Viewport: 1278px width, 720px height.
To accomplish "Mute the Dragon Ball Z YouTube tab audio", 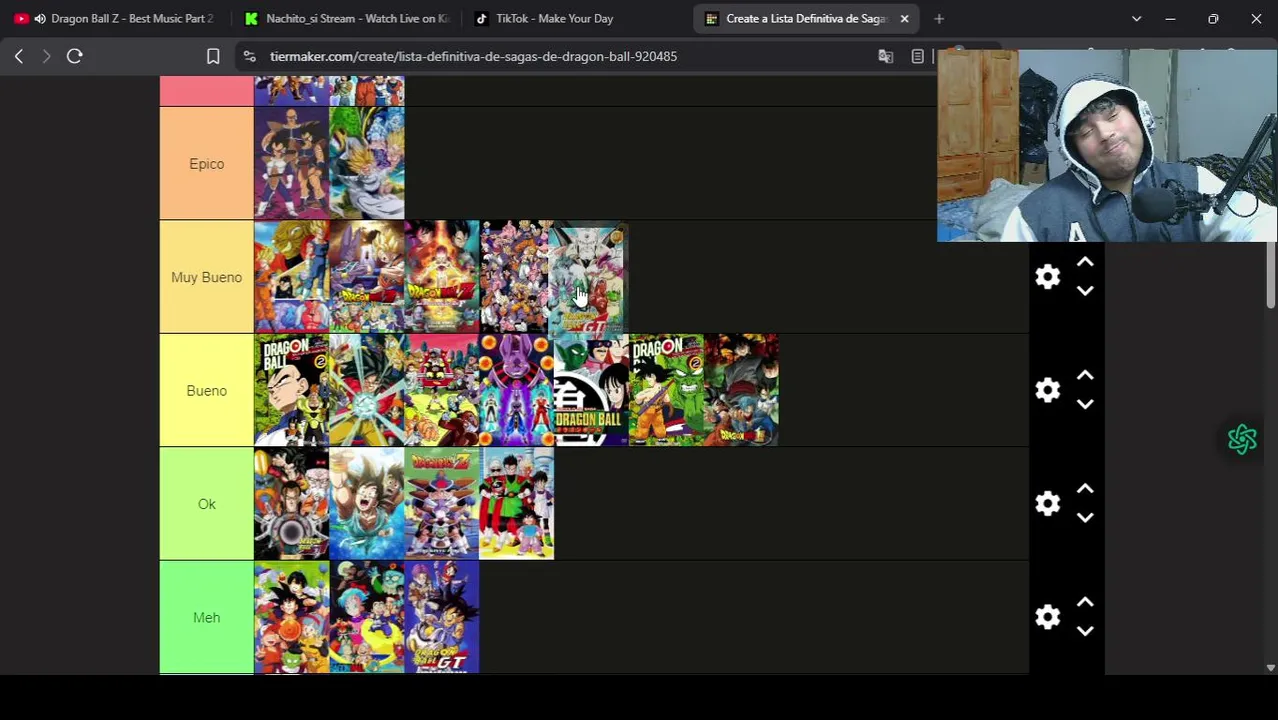I will point(39,19).
